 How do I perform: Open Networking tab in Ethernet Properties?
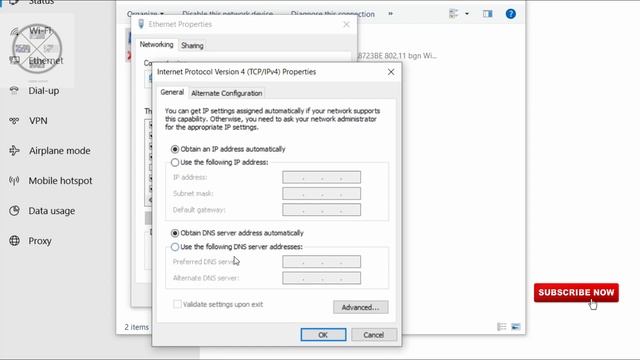tap(156, 44)
